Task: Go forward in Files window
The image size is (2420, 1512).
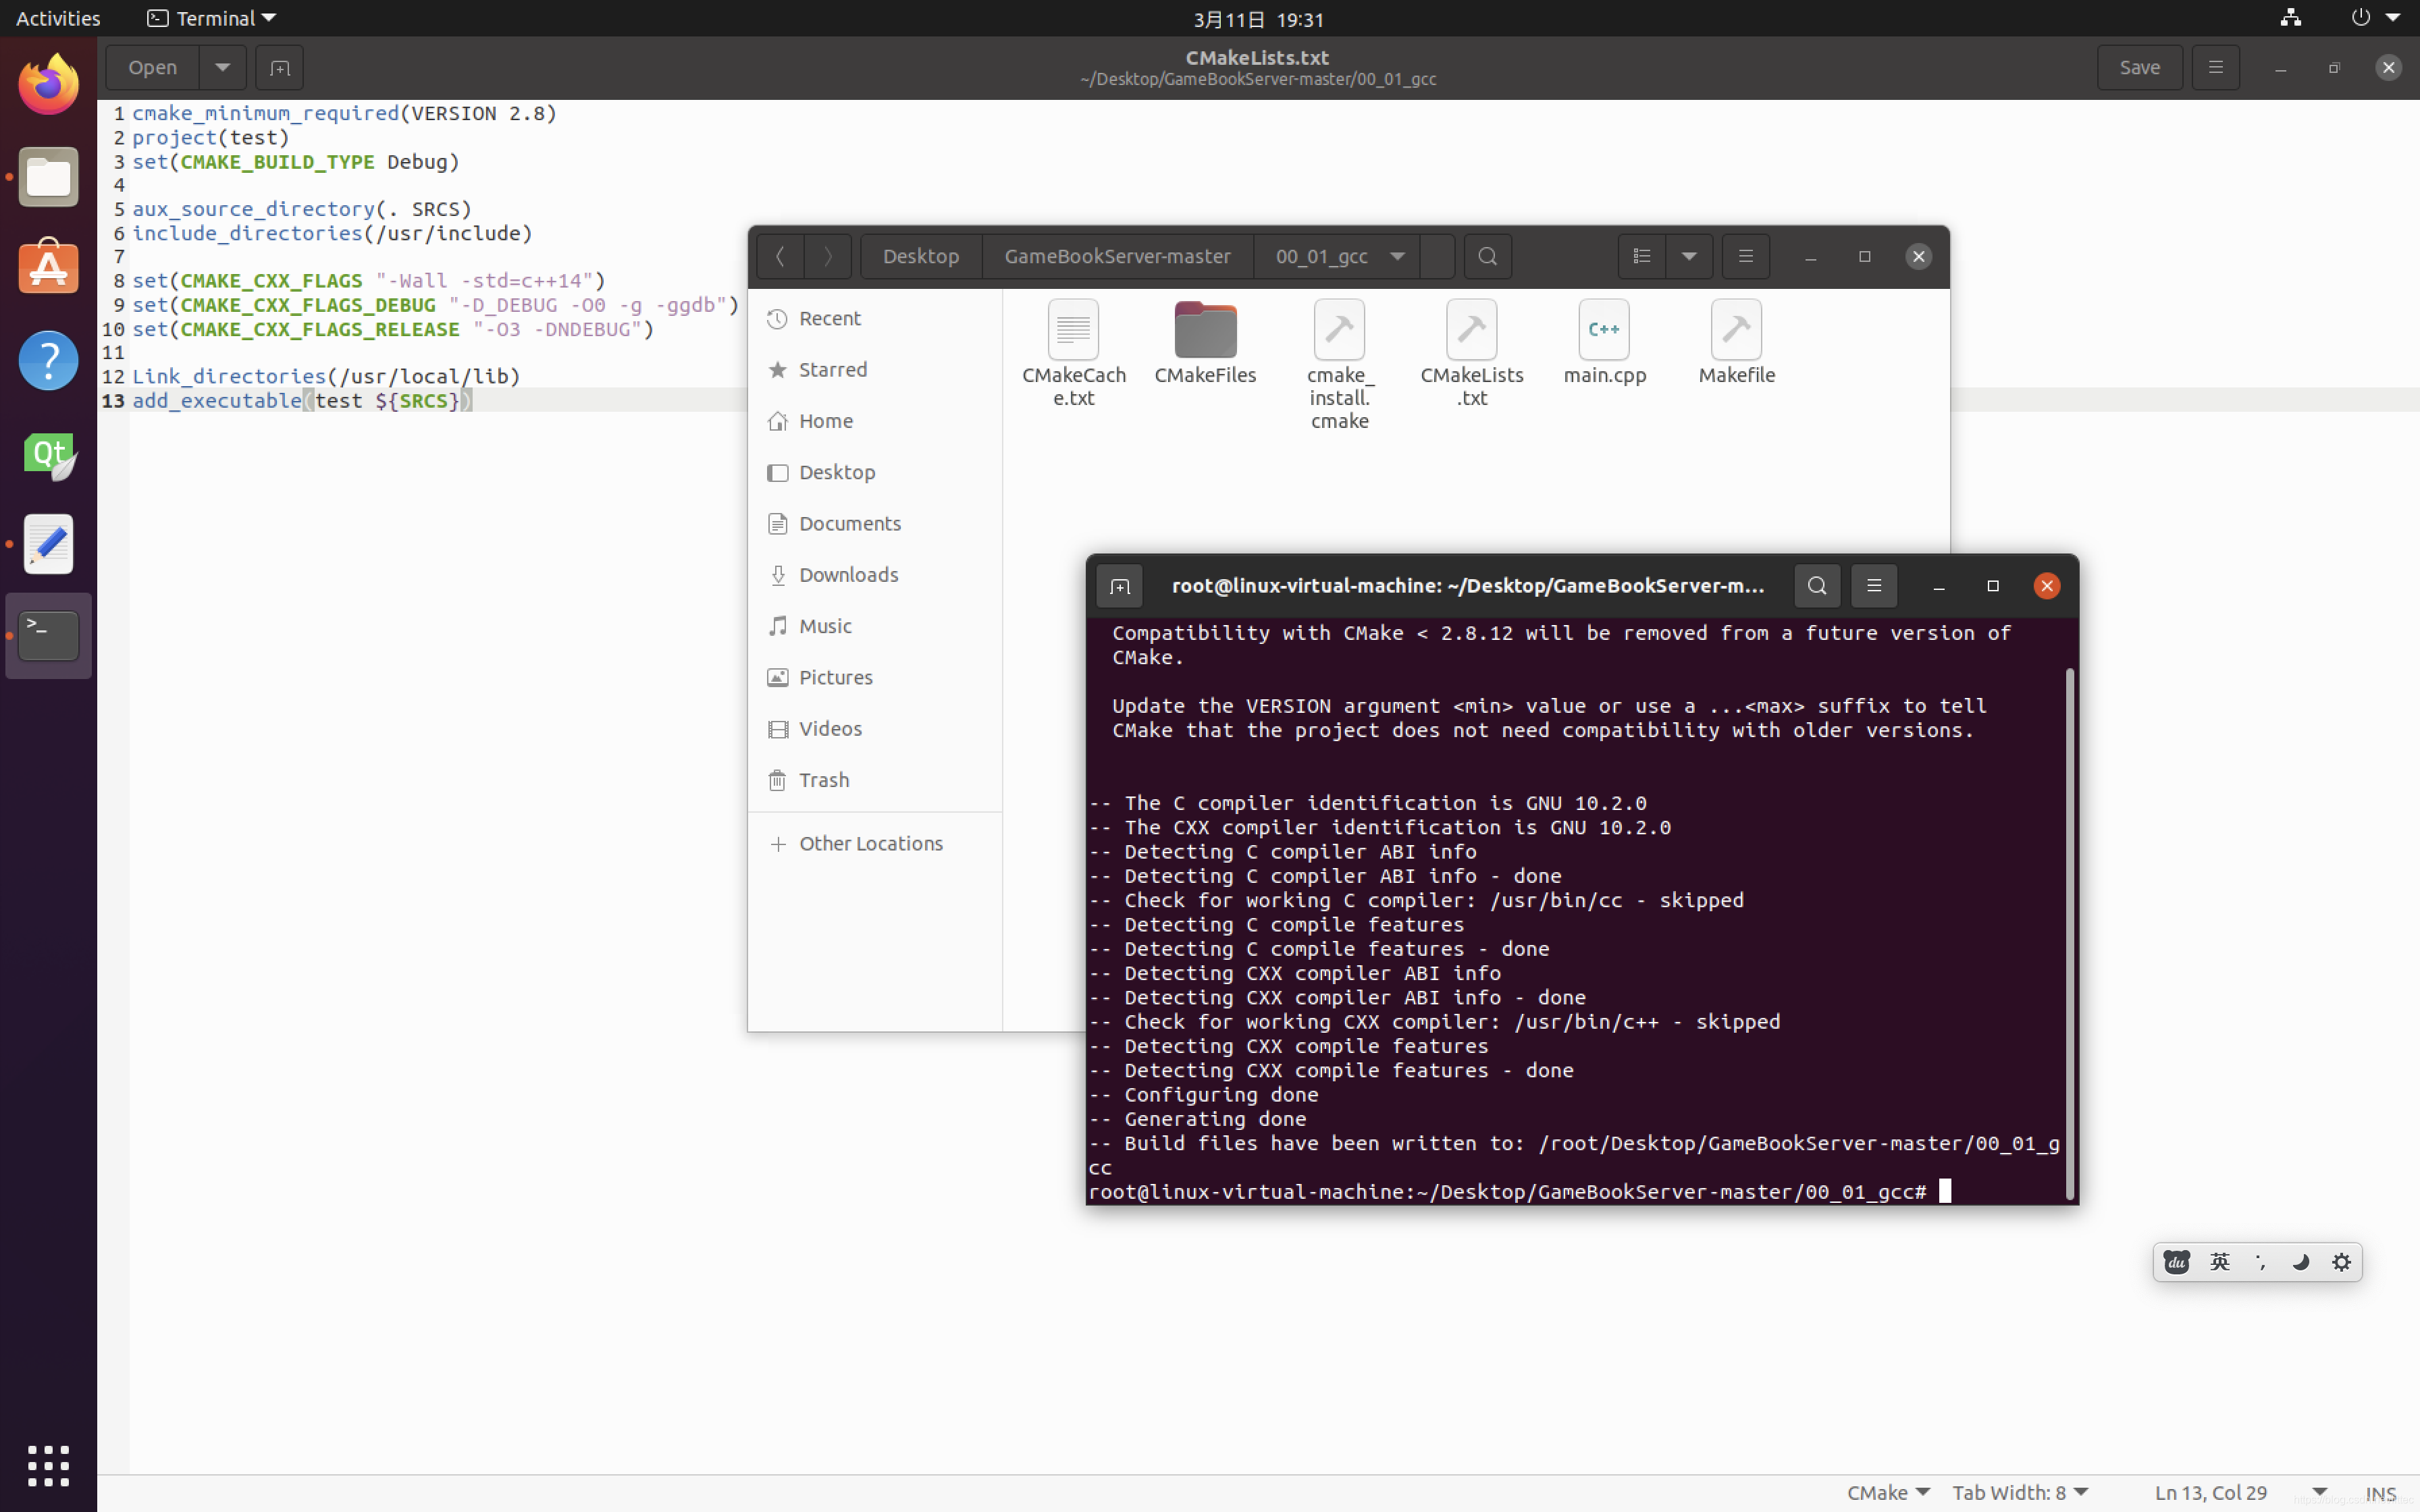Action: [828, 257]
